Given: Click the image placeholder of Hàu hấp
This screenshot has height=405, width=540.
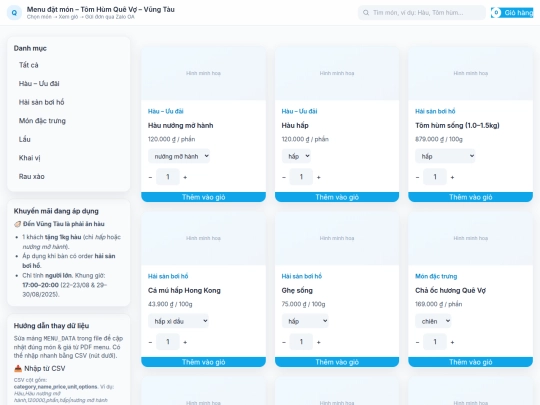Looking at the screenshot, I should (337, 73).
